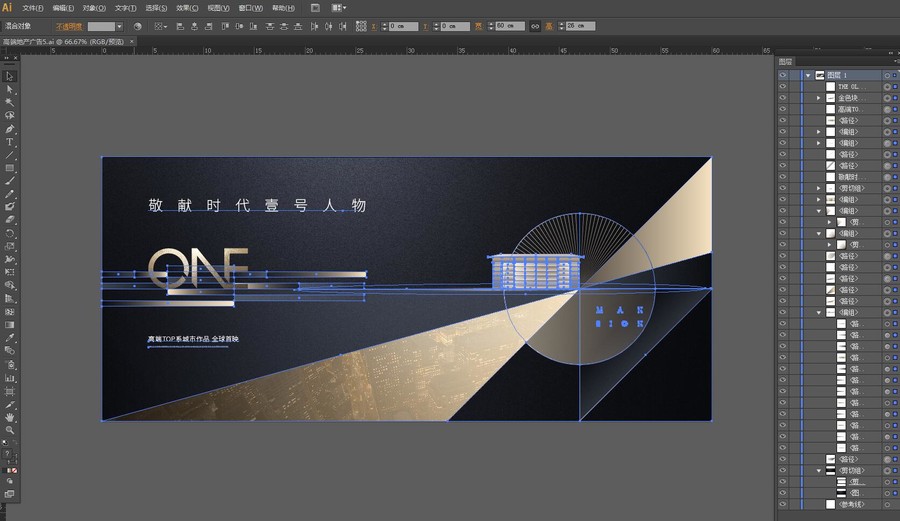The height and width of the screenshot is (521, 900).
Task: Activate the Type tool
Action: (x=10, y=142)
